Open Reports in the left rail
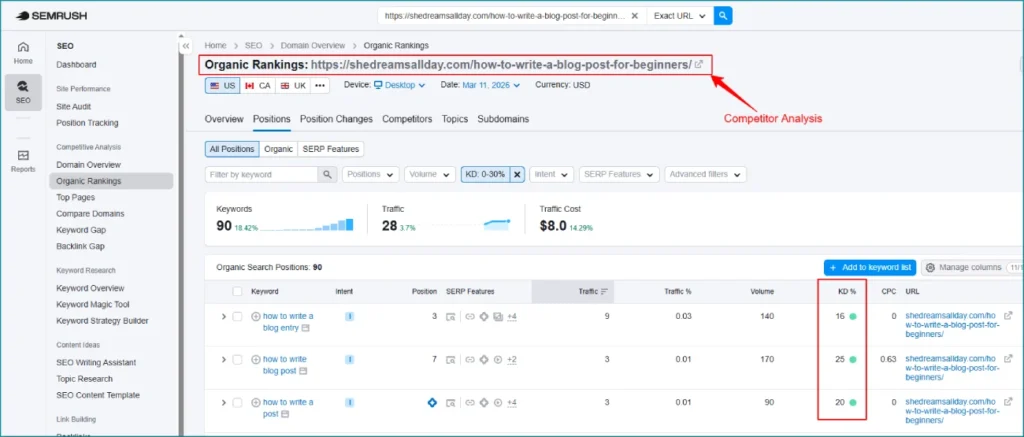The width and height of the screenshot is (1024, 437). pyautogui.click(x=24, y=161)
